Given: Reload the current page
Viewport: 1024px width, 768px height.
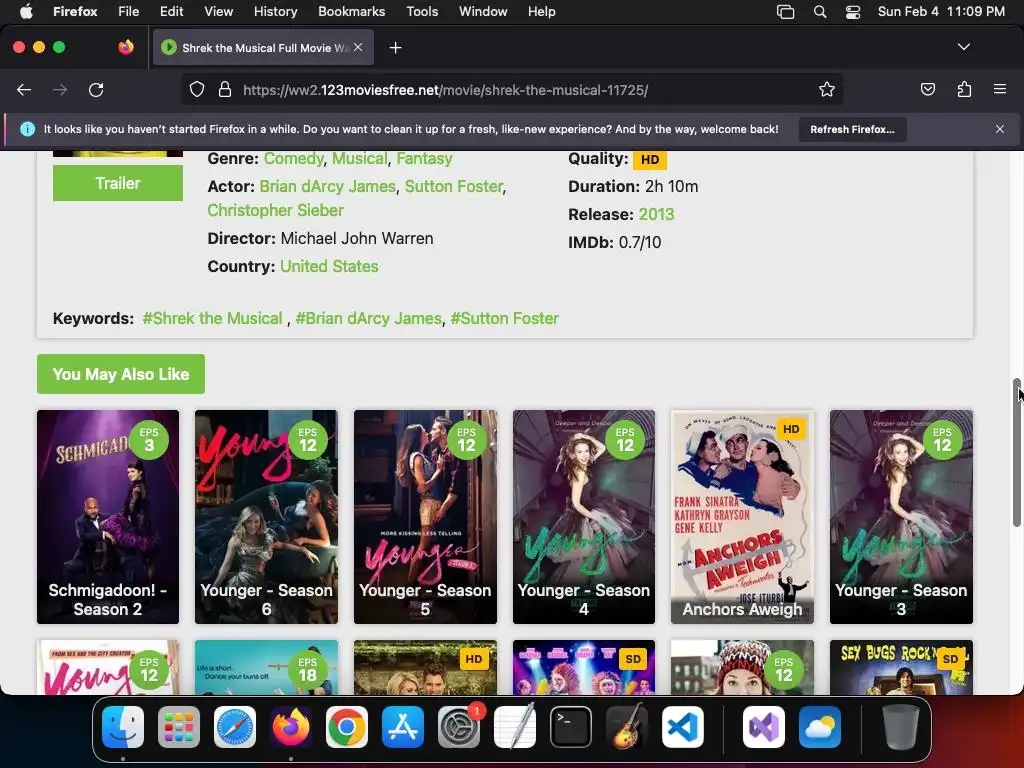Looking at the screenshot, I should click(x=96, y=89).
